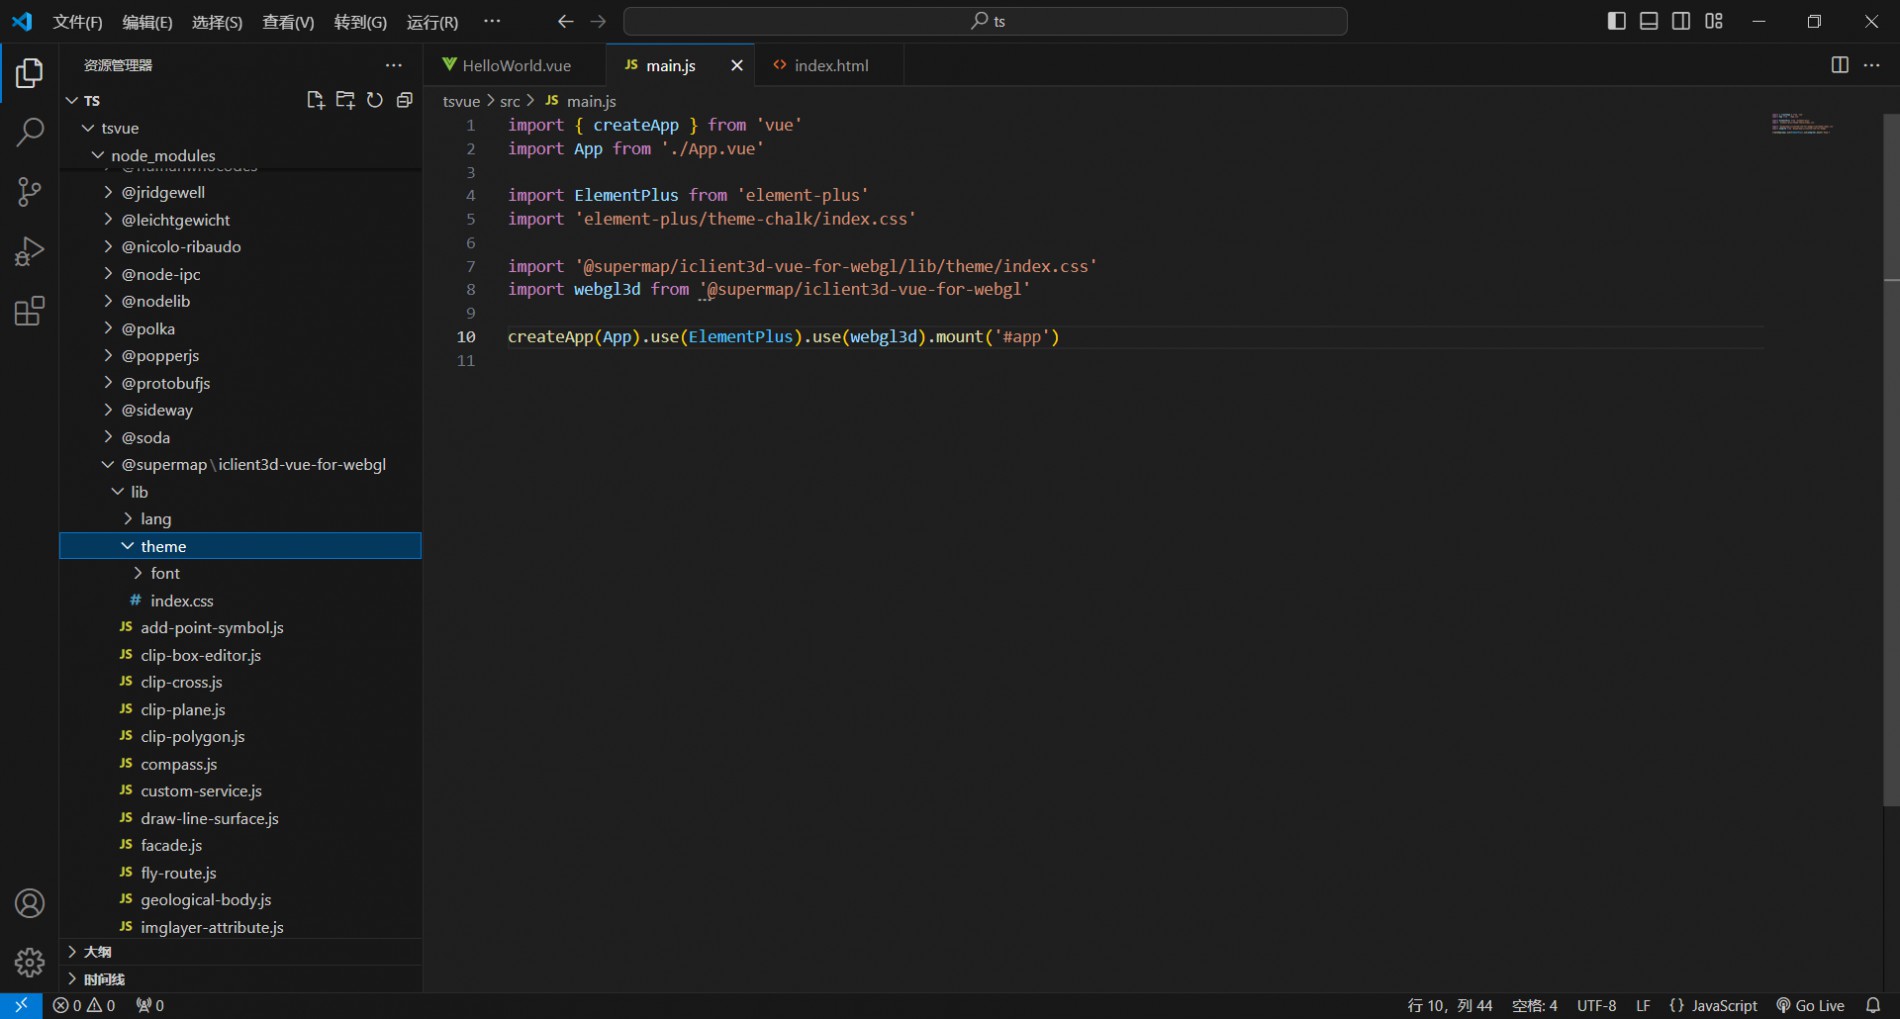Change indentation setting 空格: 4
The height and width of the screenshot is (1019, 1900).
click(1534, 1006)
